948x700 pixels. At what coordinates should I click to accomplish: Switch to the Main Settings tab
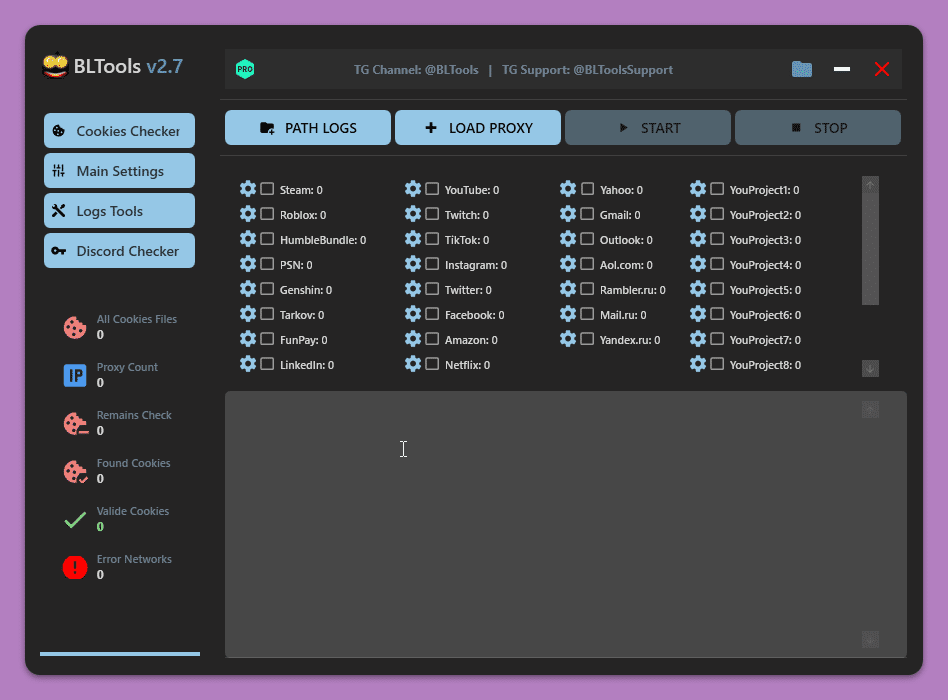pos(119,171)
